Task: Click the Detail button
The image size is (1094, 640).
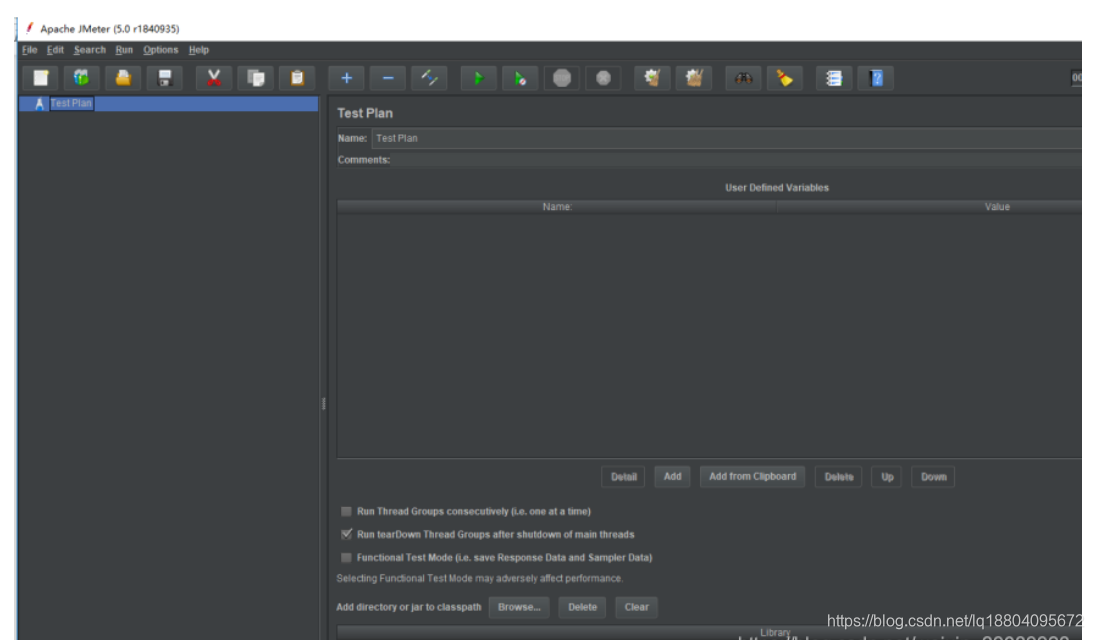Action: pos(624,477)
